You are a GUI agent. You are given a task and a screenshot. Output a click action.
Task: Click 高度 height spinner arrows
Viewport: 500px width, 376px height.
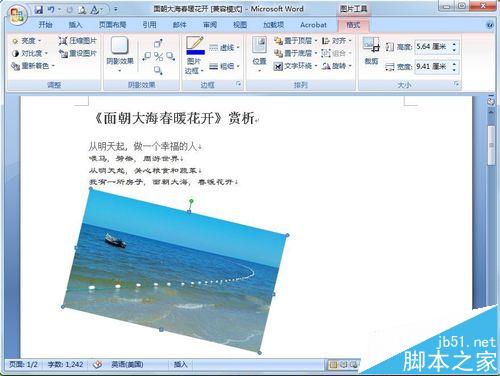coord(454,47)
